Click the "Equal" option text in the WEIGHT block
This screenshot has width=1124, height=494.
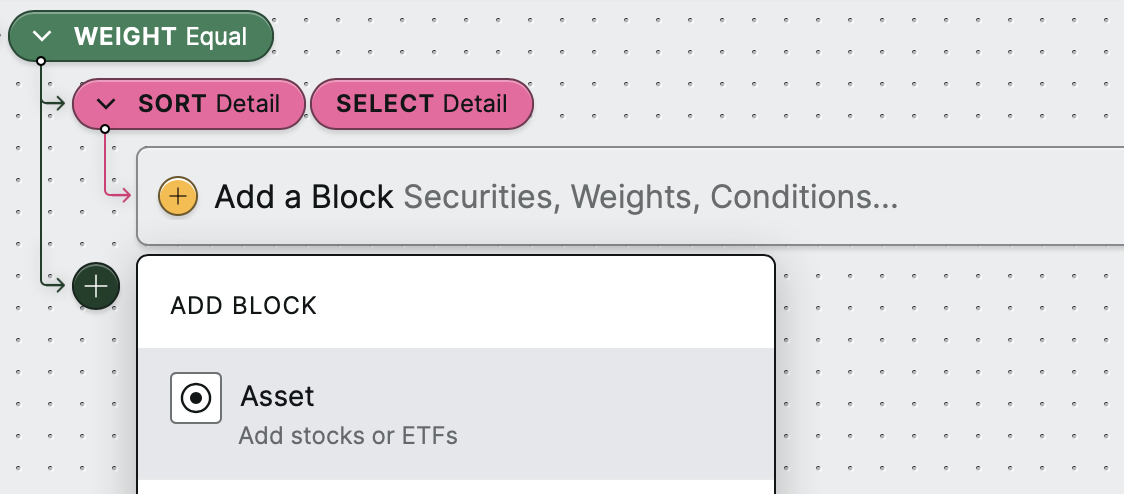pos(216,37)
